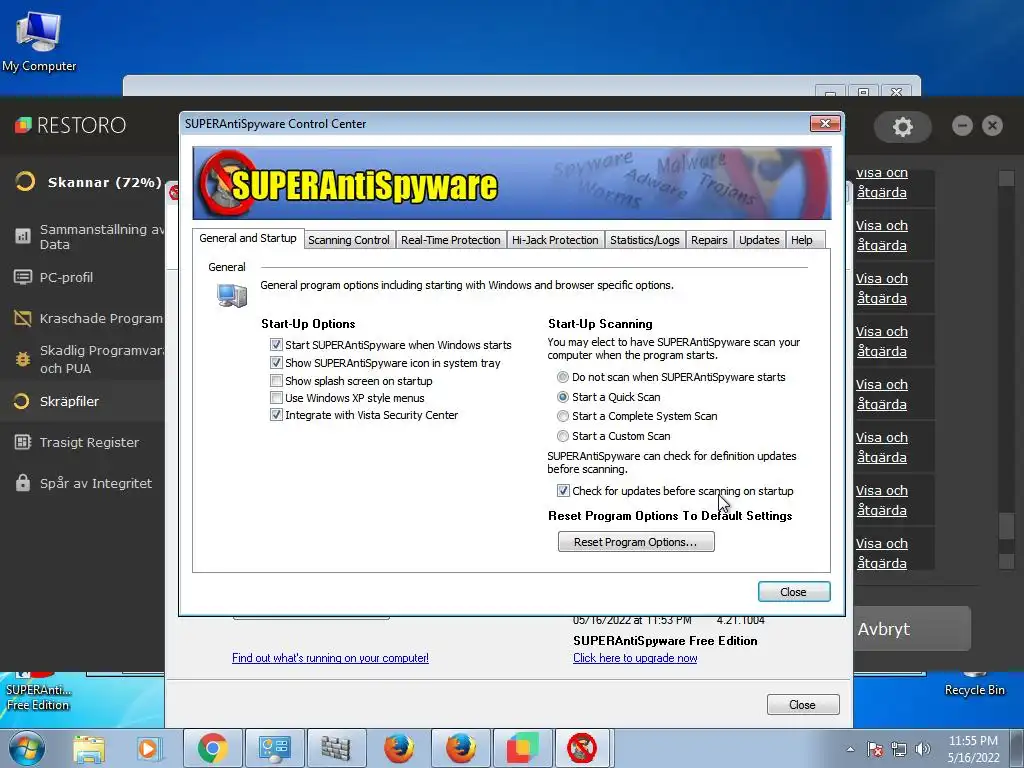
Task: Open the Repairs tab
Action: (709, 240)
